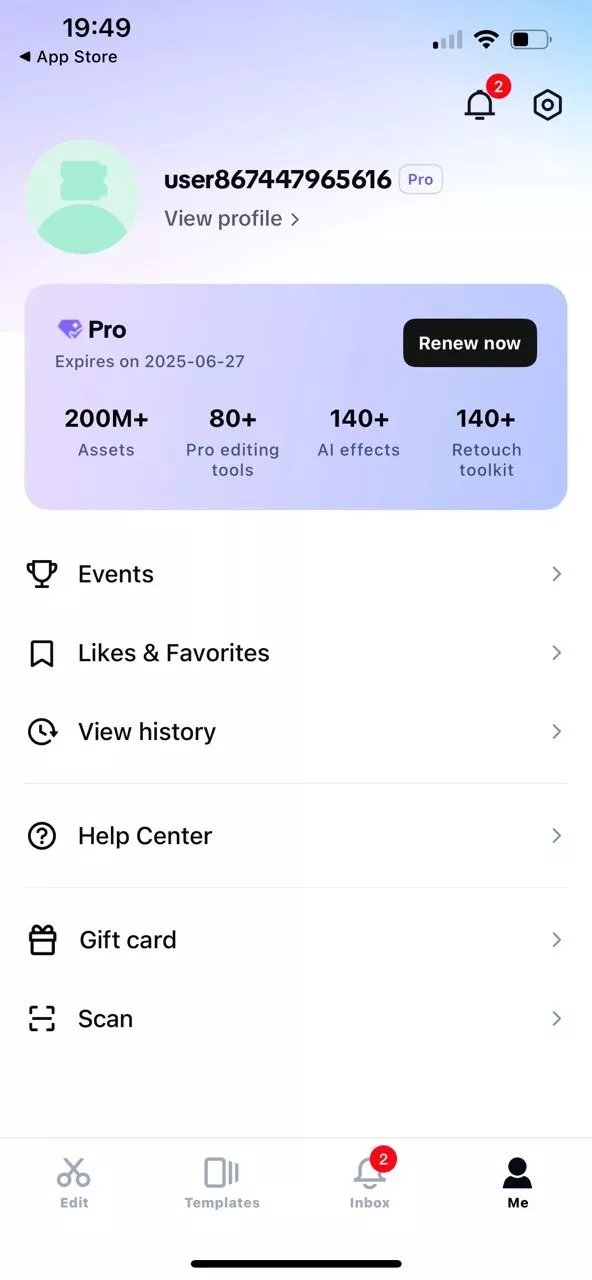Image resolution: width=592 pixels, height=1280 pixels.
Task: Open settings hexagon icon
Action: pos(548,105)
